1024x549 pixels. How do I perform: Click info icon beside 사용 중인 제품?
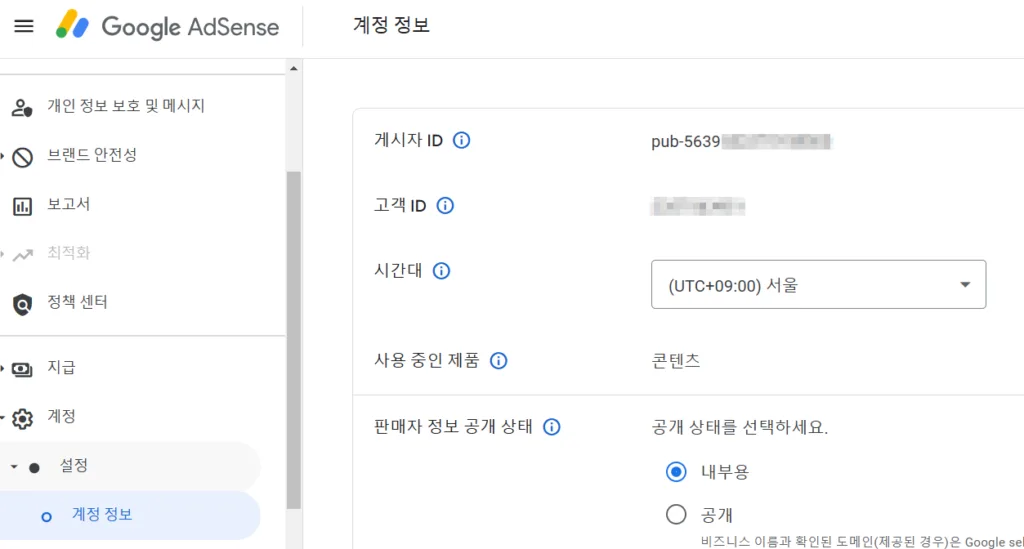[x=498, y=360]
